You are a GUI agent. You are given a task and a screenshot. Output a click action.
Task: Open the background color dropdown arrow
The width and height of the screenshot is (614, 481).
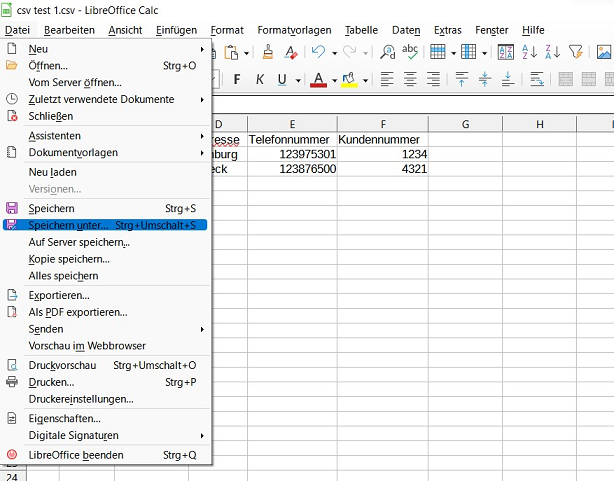tap(365, 81)
